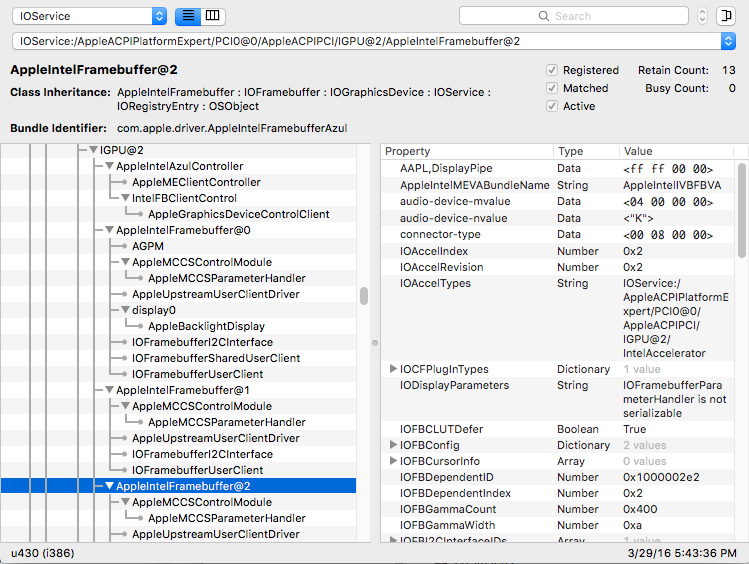Select the IOAccelRevision property row
Image resolution: width=749 pixels, height=564 pixels.
pos(557,267)
